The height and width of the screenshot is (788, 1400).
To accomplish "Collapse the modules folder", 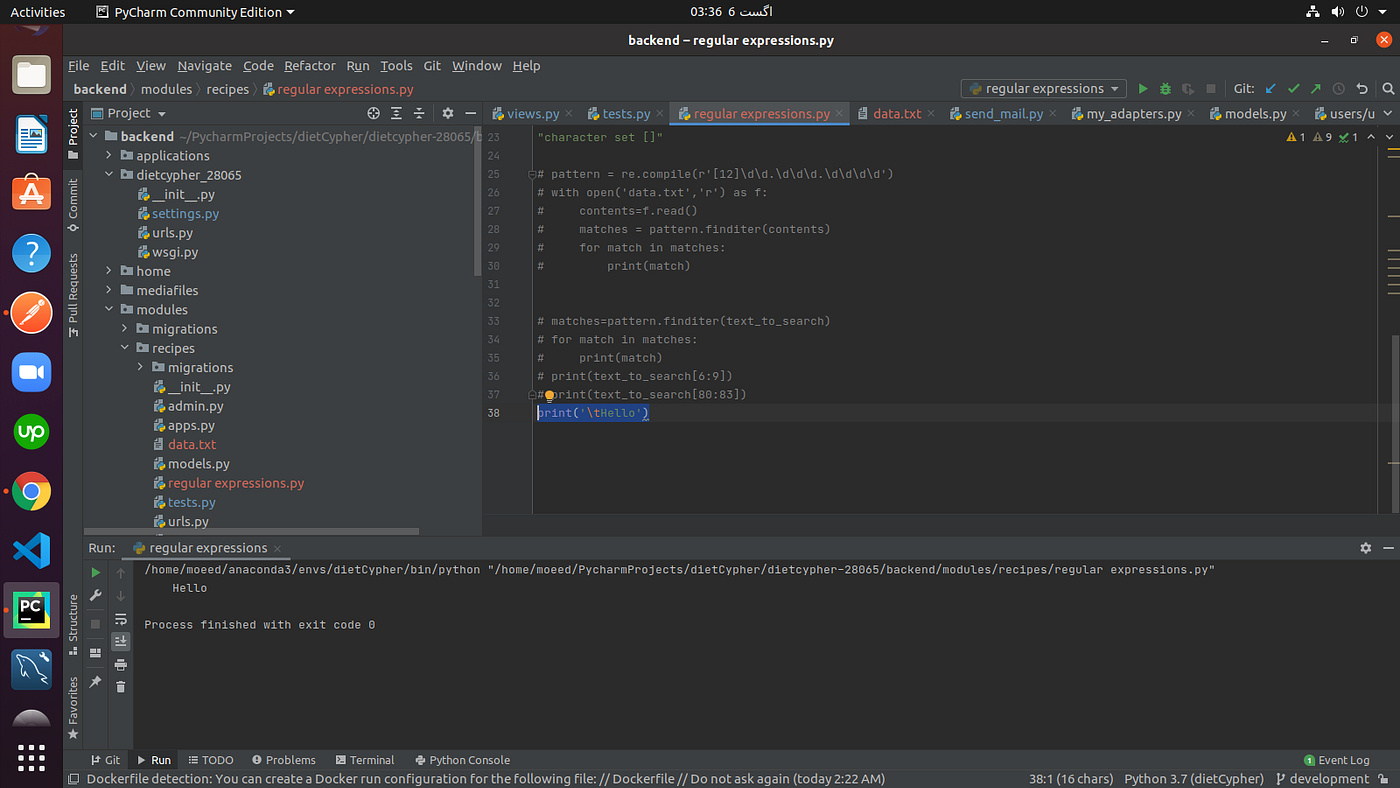I will (x=111, y=310).
